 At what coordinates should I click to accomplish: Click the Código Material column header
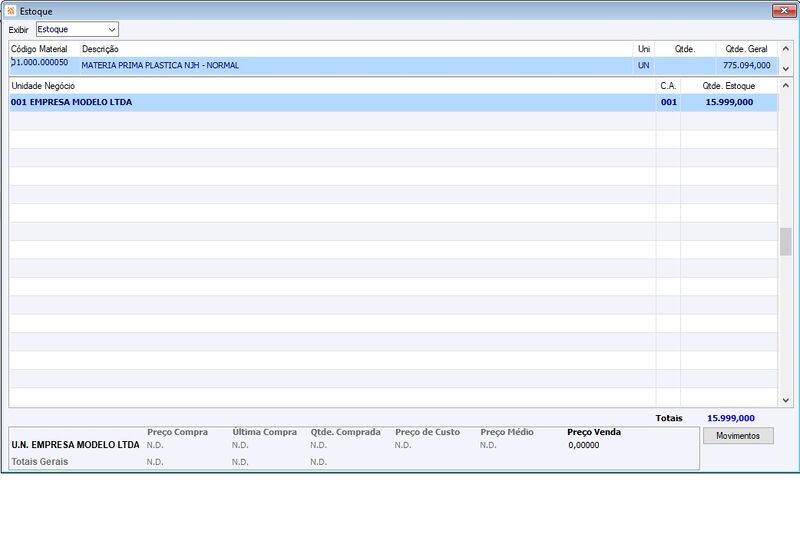click(x=39, y=49)
